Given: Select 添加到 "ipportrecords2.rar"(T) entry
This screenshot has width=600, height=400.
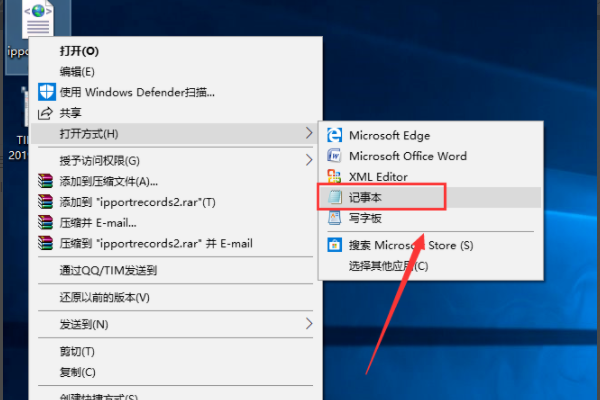Looking at the screenshot, I should click(x=176, y=202).
